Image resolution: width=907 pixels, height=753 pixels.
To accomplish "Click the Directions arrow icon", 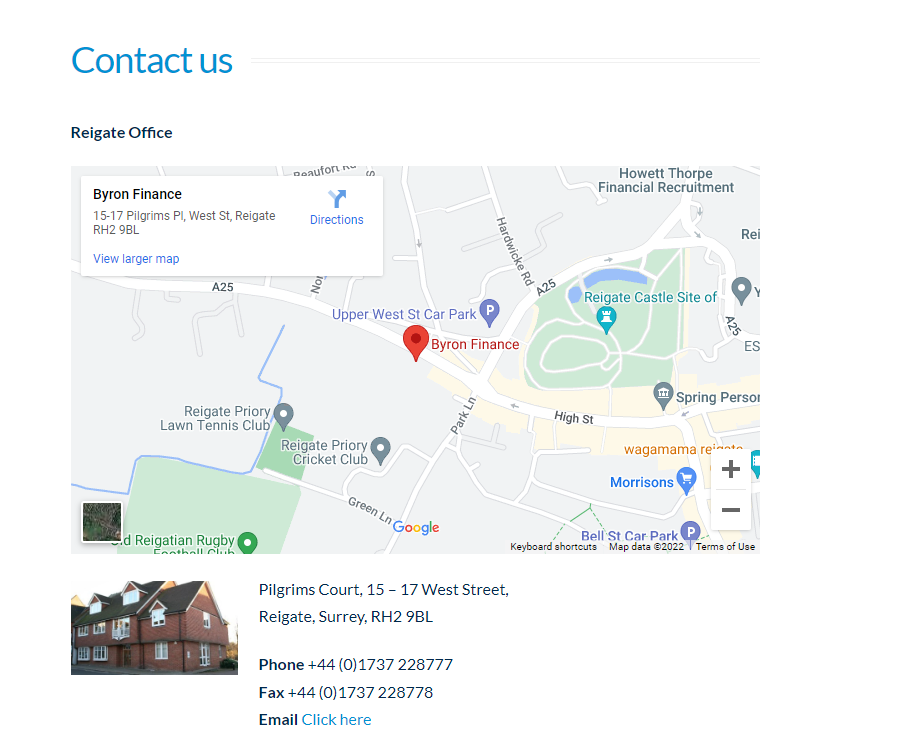I will pos(337,198).
